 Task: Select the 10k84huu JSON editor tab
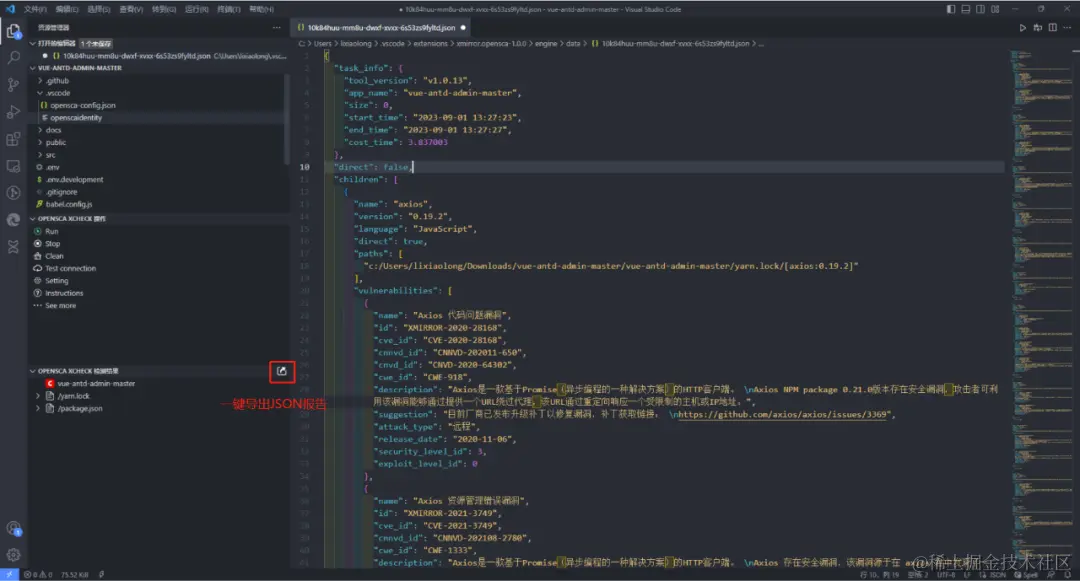(381, 28)
